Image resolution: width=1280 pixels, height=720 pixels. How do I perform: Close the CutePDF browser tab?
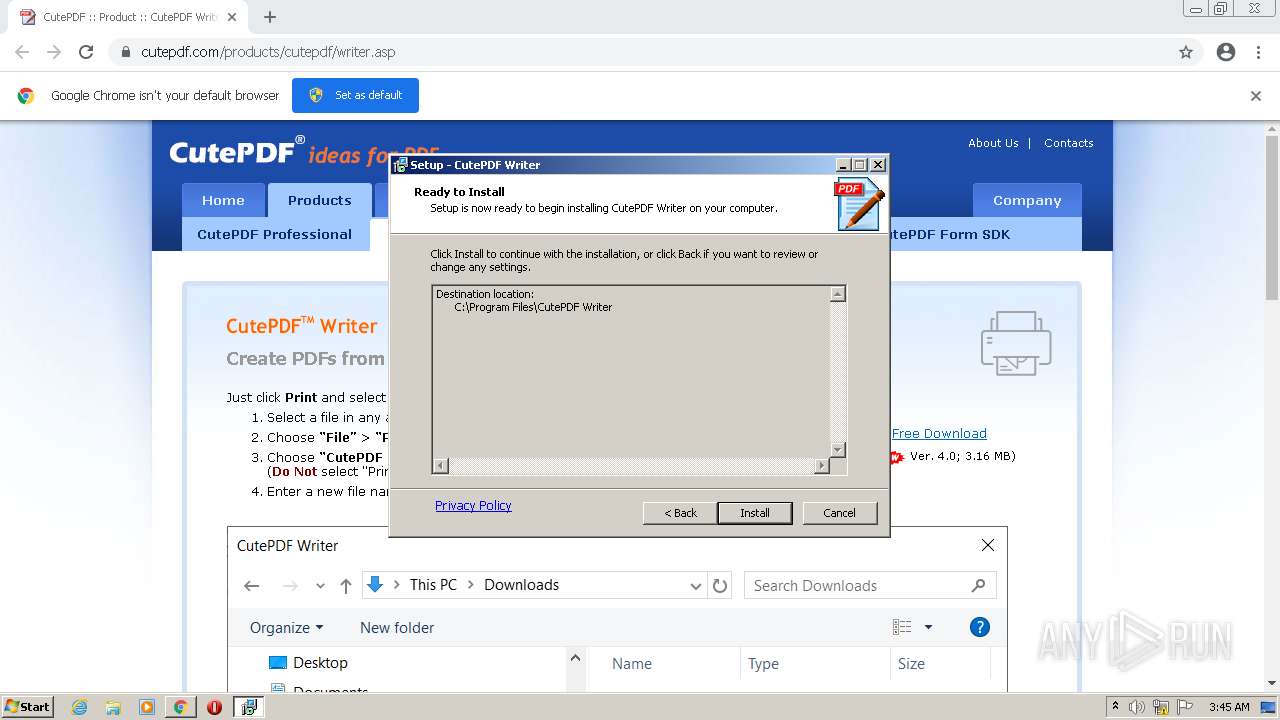(x=232, y=17)
